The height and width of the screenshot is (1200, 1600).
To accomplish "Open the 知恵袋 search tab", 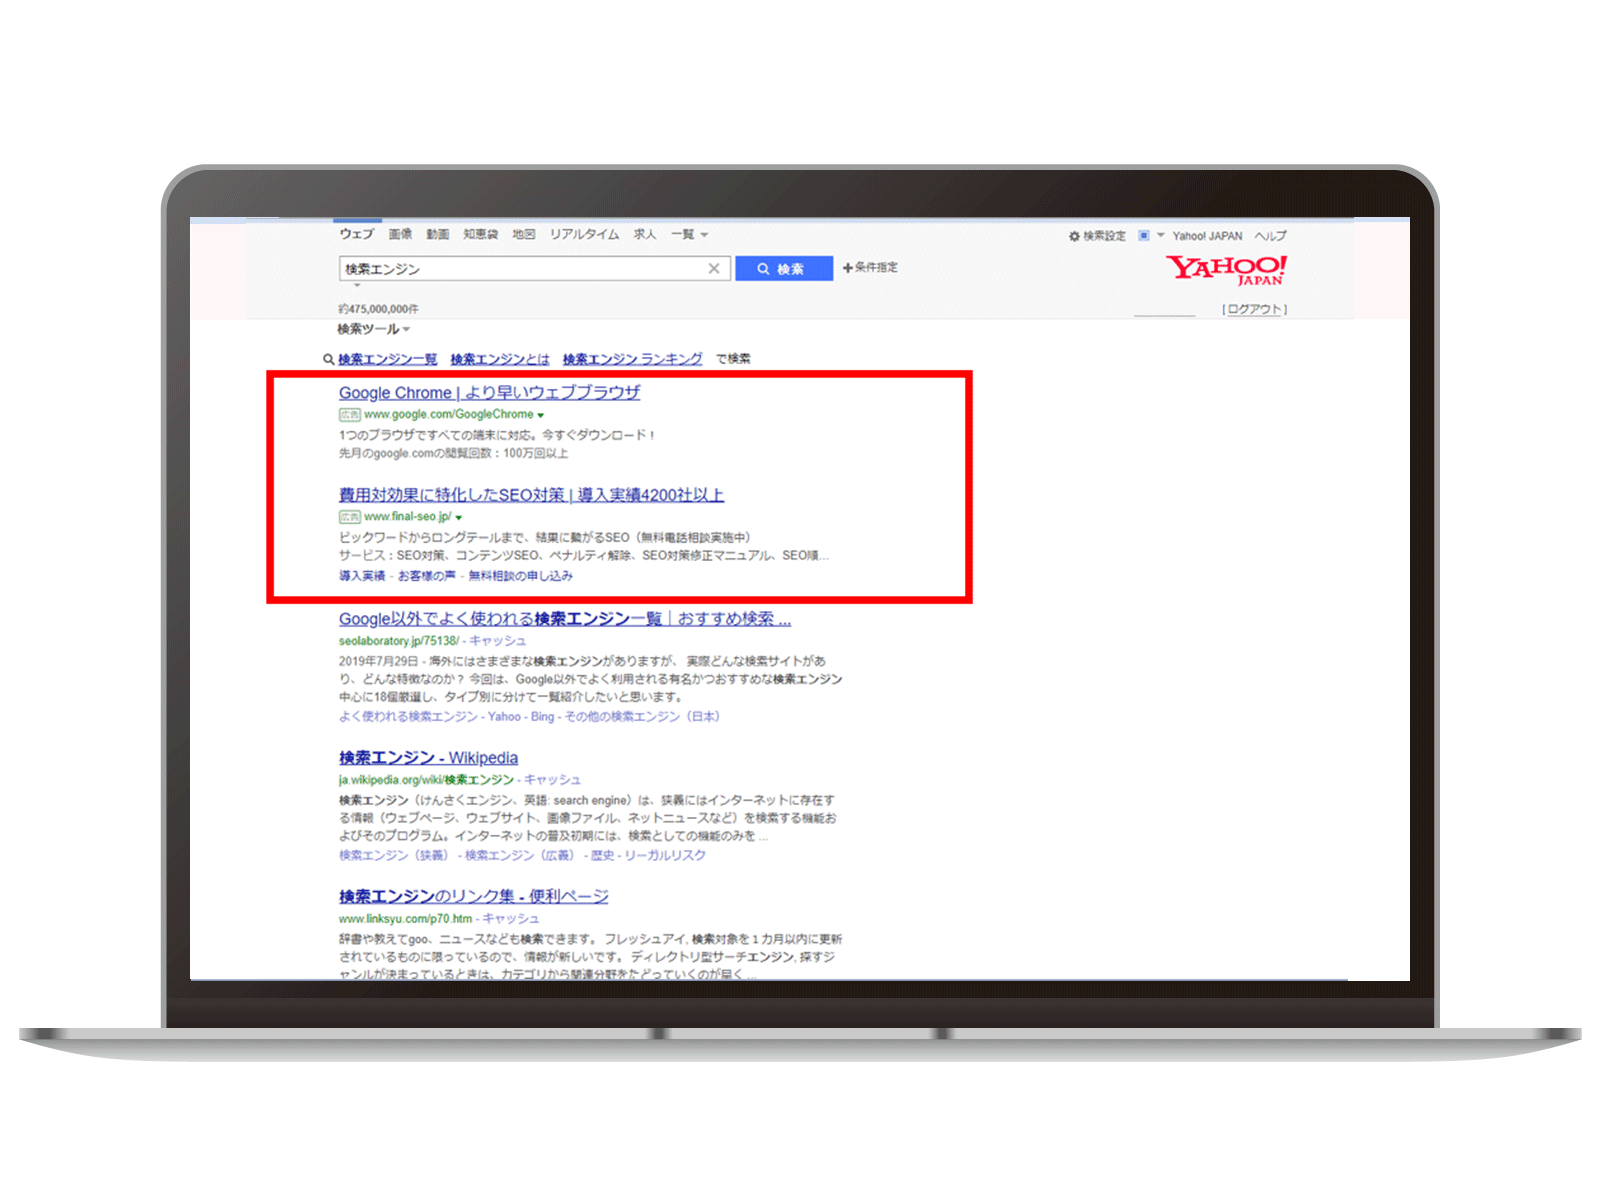I will tap(480, 234).
